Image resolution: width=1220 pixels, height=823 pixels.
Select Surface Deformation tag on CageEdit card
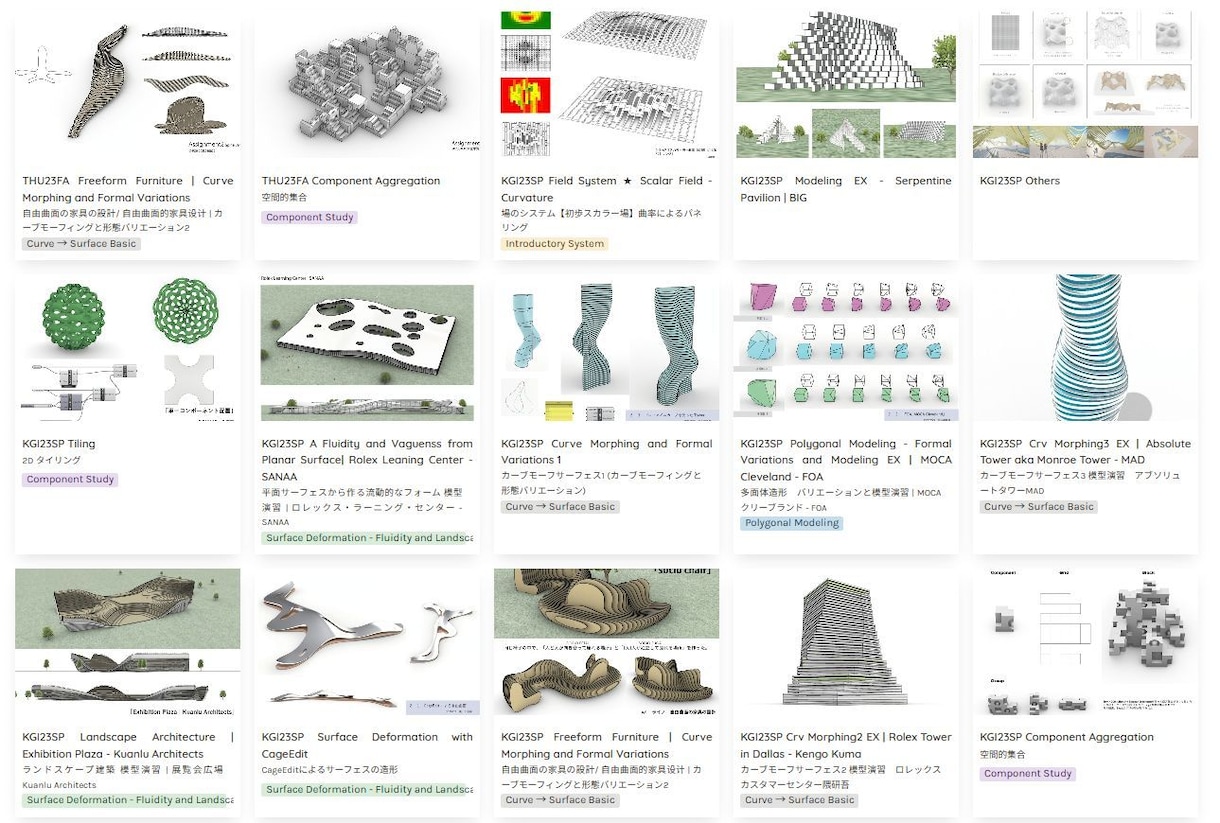(367, 789)
